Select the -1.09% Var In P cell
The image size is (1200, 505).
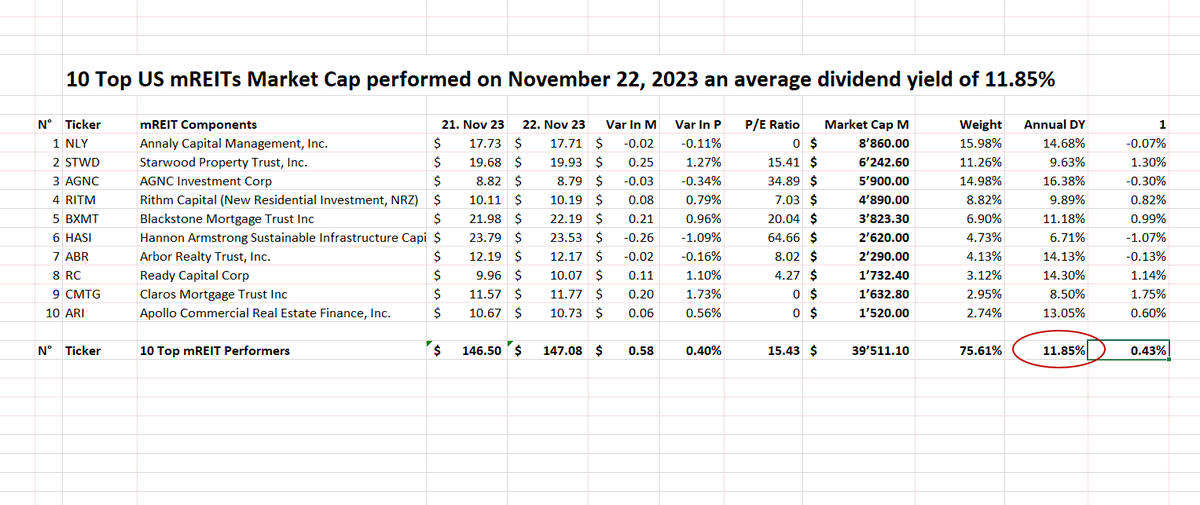click(702, 237)
